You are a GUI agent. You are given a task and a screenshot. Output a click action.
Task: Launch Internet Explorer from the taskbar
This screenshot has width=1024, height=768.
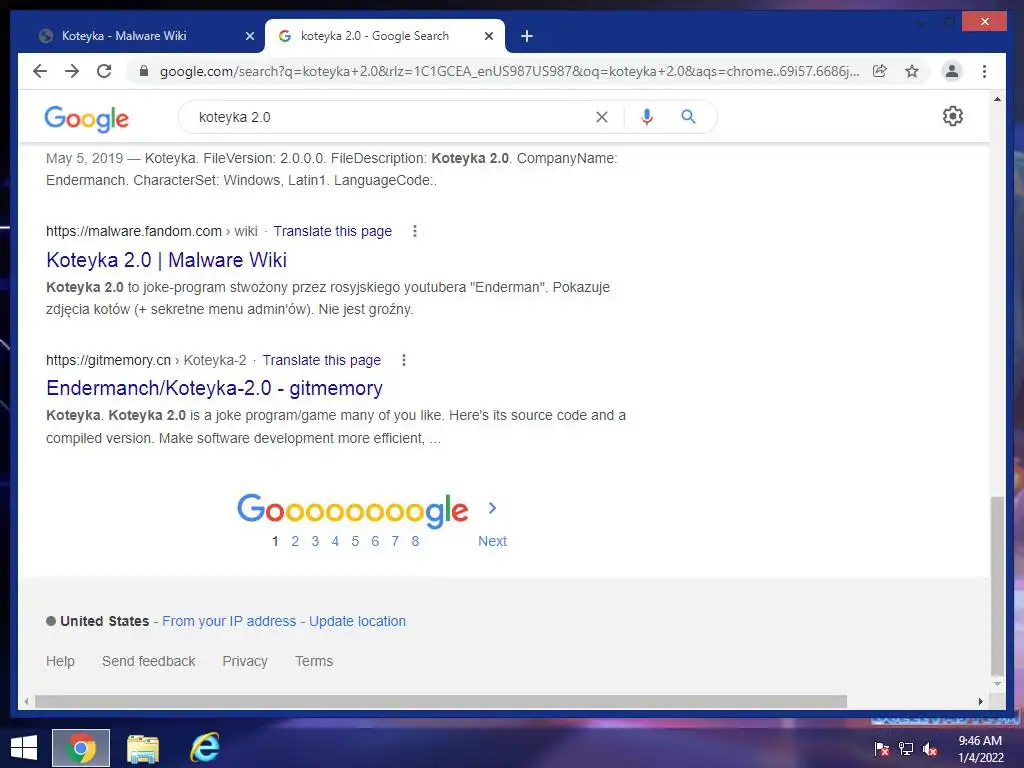tap(204, 748)
